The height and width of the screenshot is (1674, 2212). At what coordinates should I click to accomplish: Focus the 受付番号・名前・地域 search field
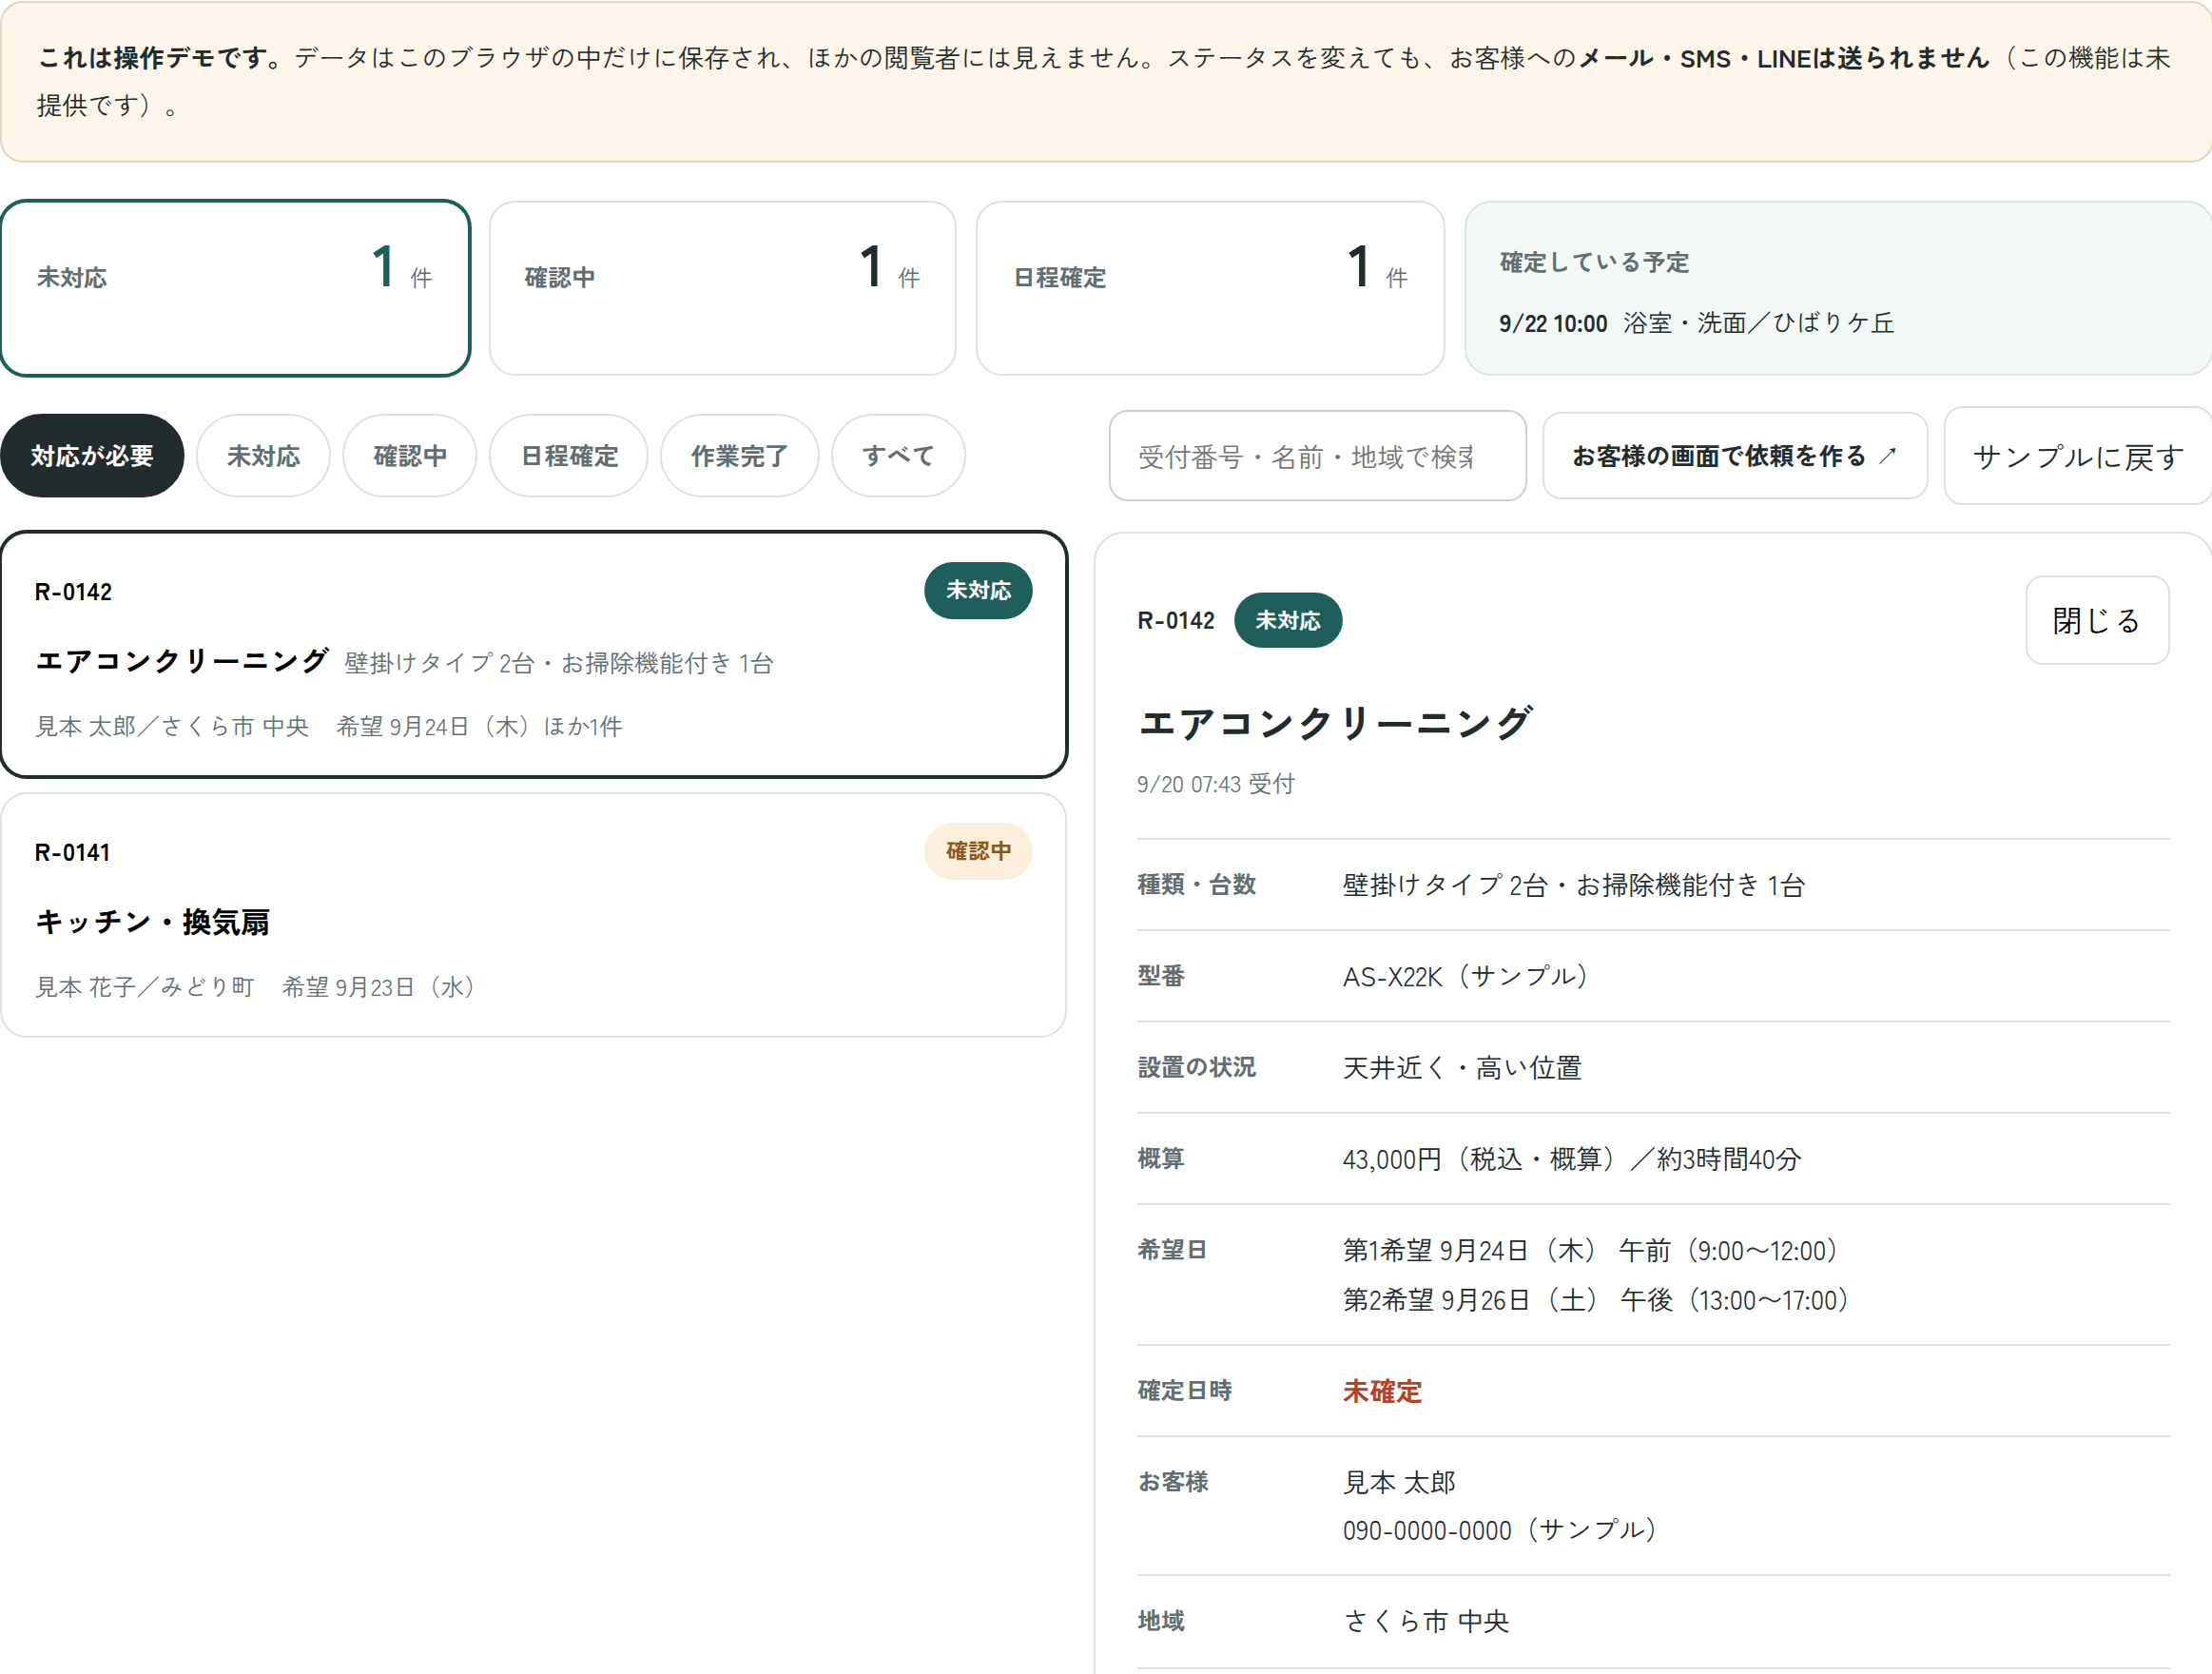(x=1317, y=456)
